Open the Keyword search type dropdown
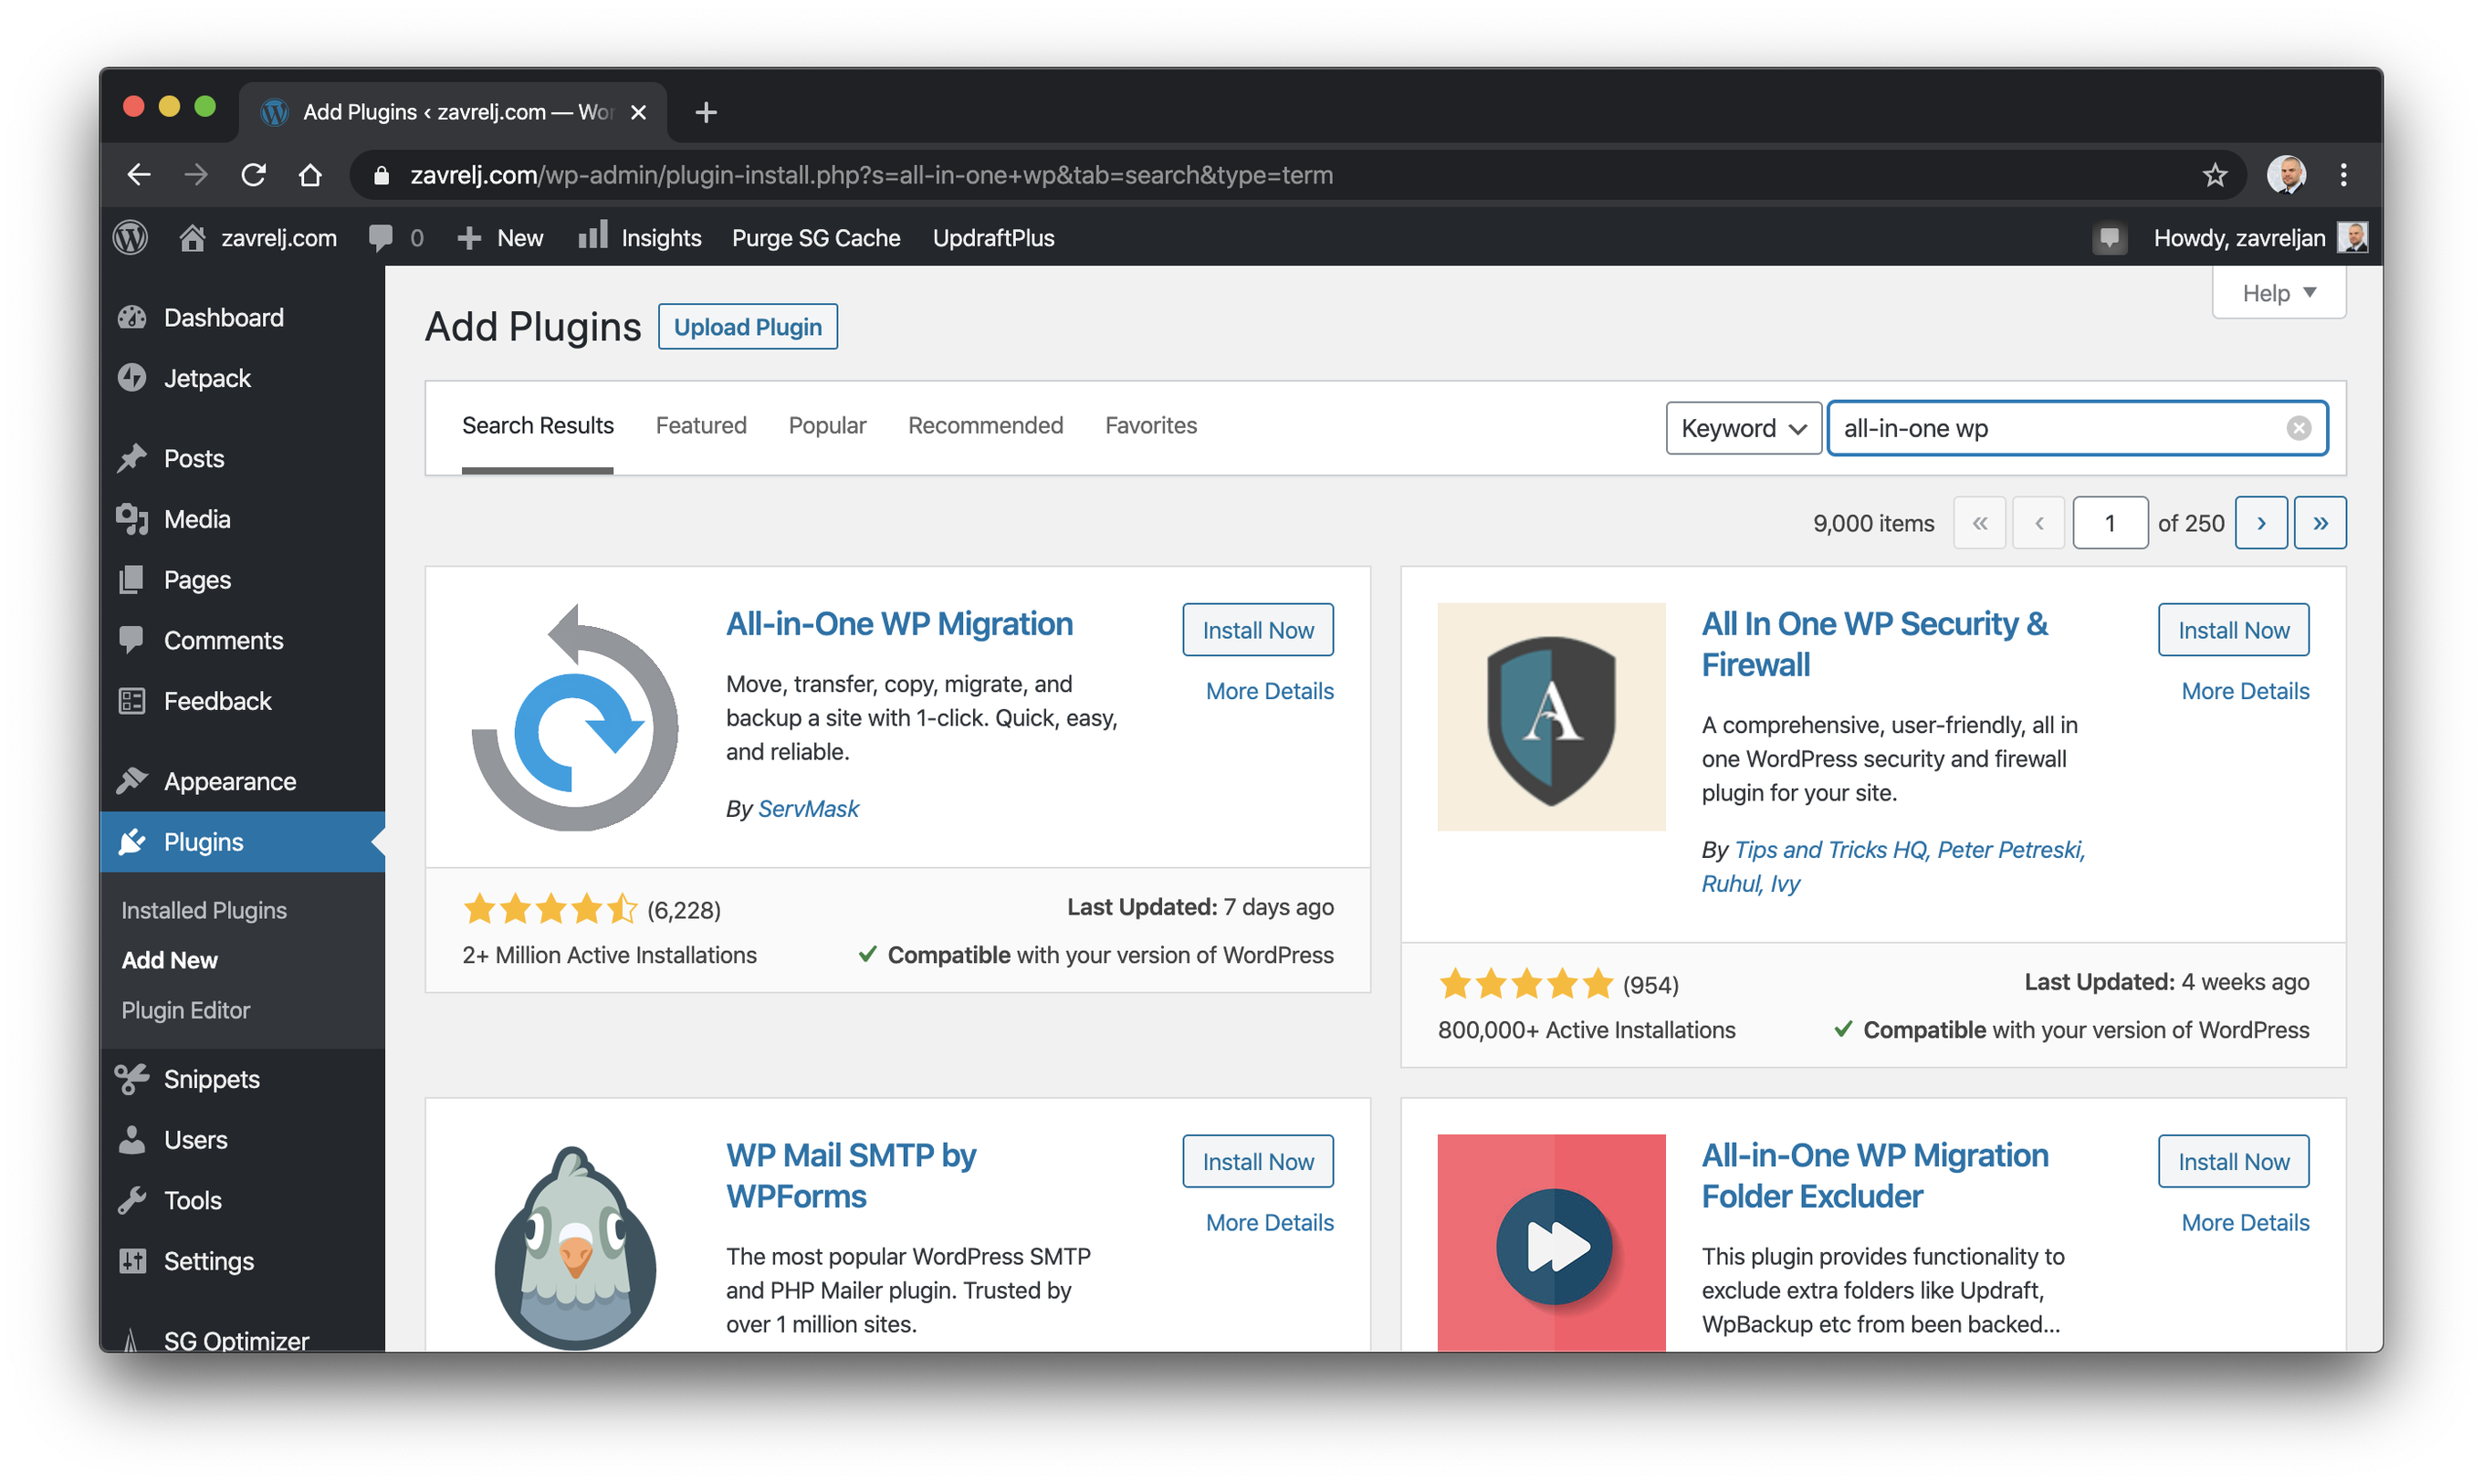2483x1484 pixels. (x=1743, y=428)
